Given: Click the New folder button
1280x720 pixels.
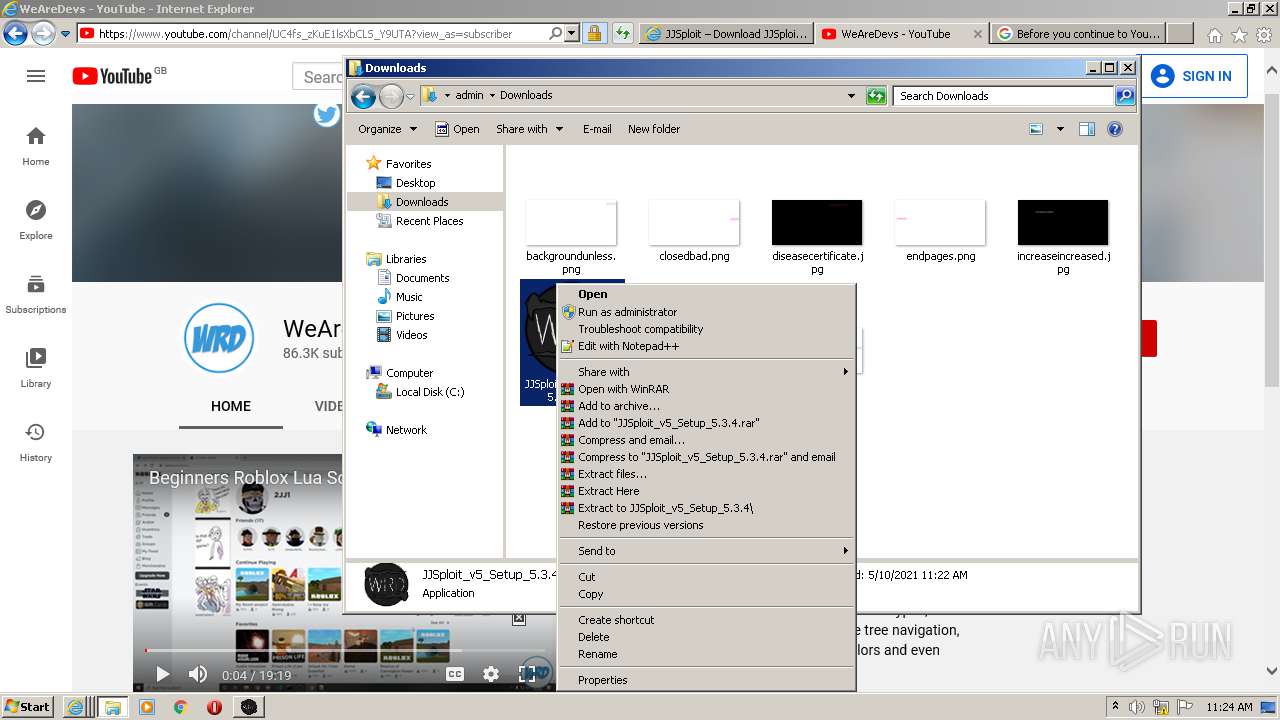Looking at the screenshot, I should (654, 129).
